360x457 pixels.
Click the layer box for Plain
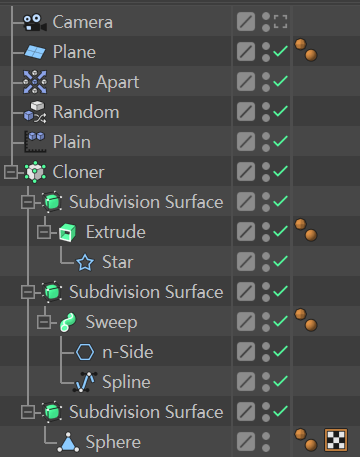pyautogui.click(x=246, y=142)
